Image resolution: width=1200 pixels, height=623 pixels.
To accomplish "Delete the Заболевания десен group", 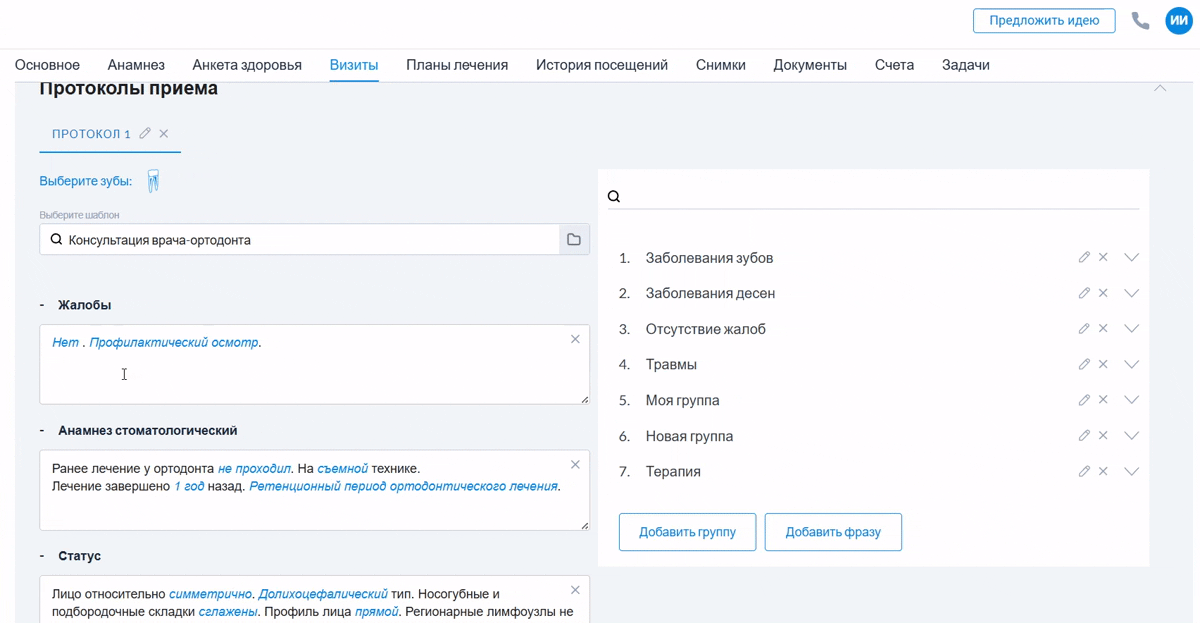I will point(1103,293).
